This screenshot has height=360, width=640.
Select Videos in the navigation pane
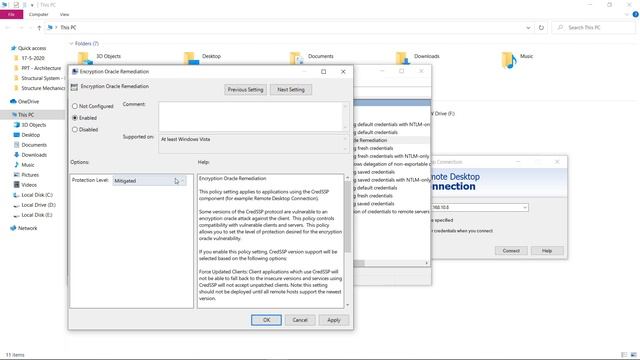pyautogui.click(x=29, y=185)
